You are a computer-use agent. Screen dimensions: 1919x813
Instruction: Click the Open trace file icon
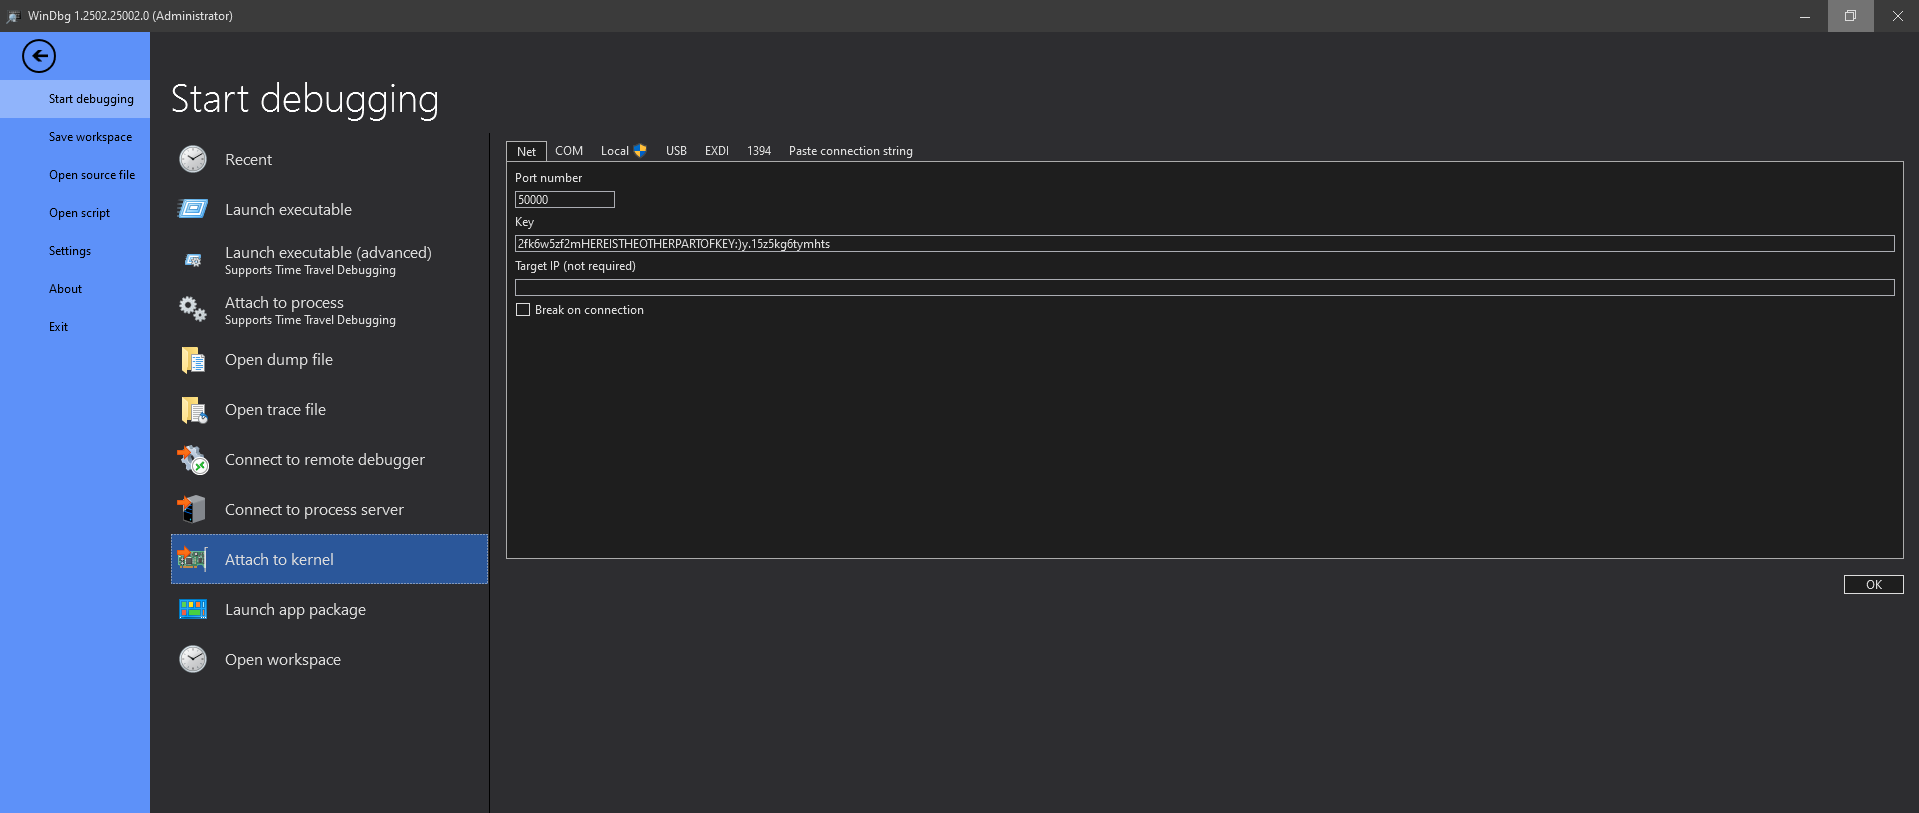(x=193, y=409)
